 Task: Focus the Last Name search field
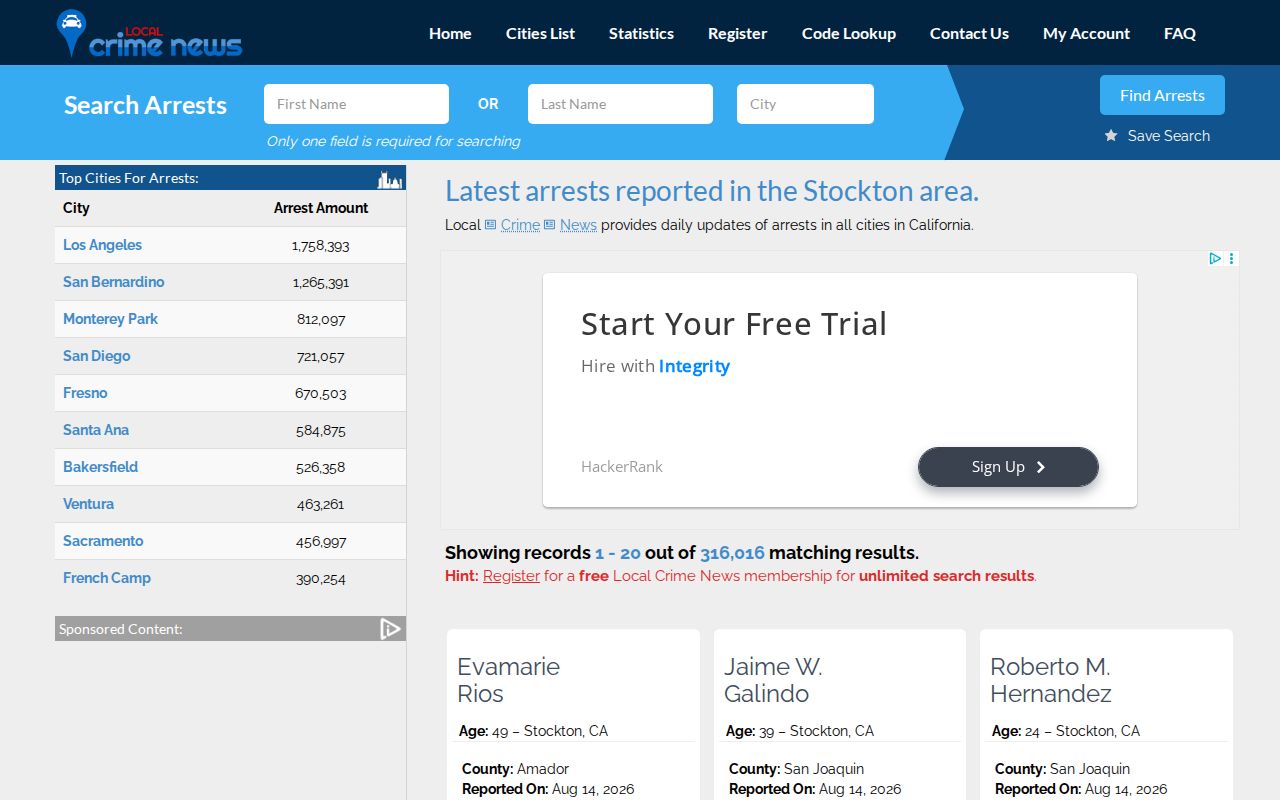[620, 104]
